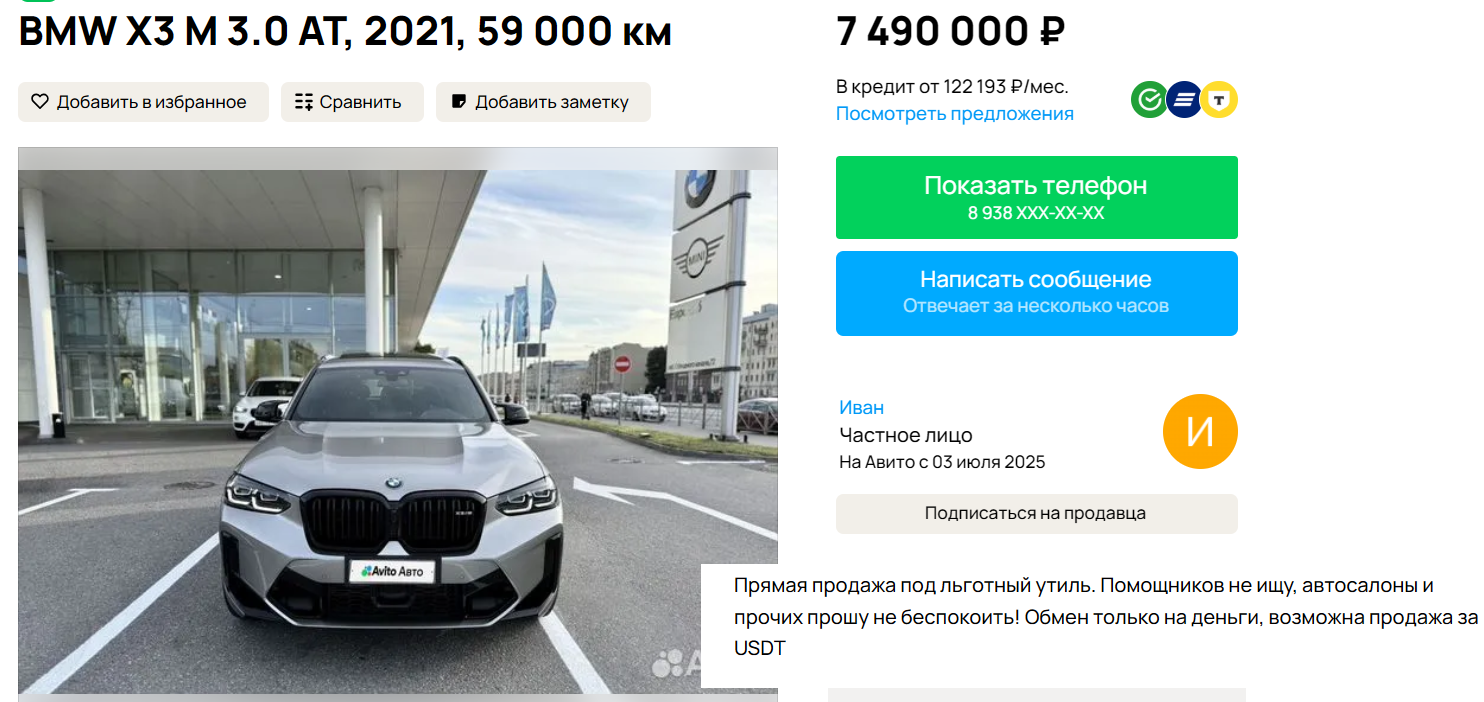Open the green Sber bank offer icon
1484x702 pixels.
[1149, 99]
